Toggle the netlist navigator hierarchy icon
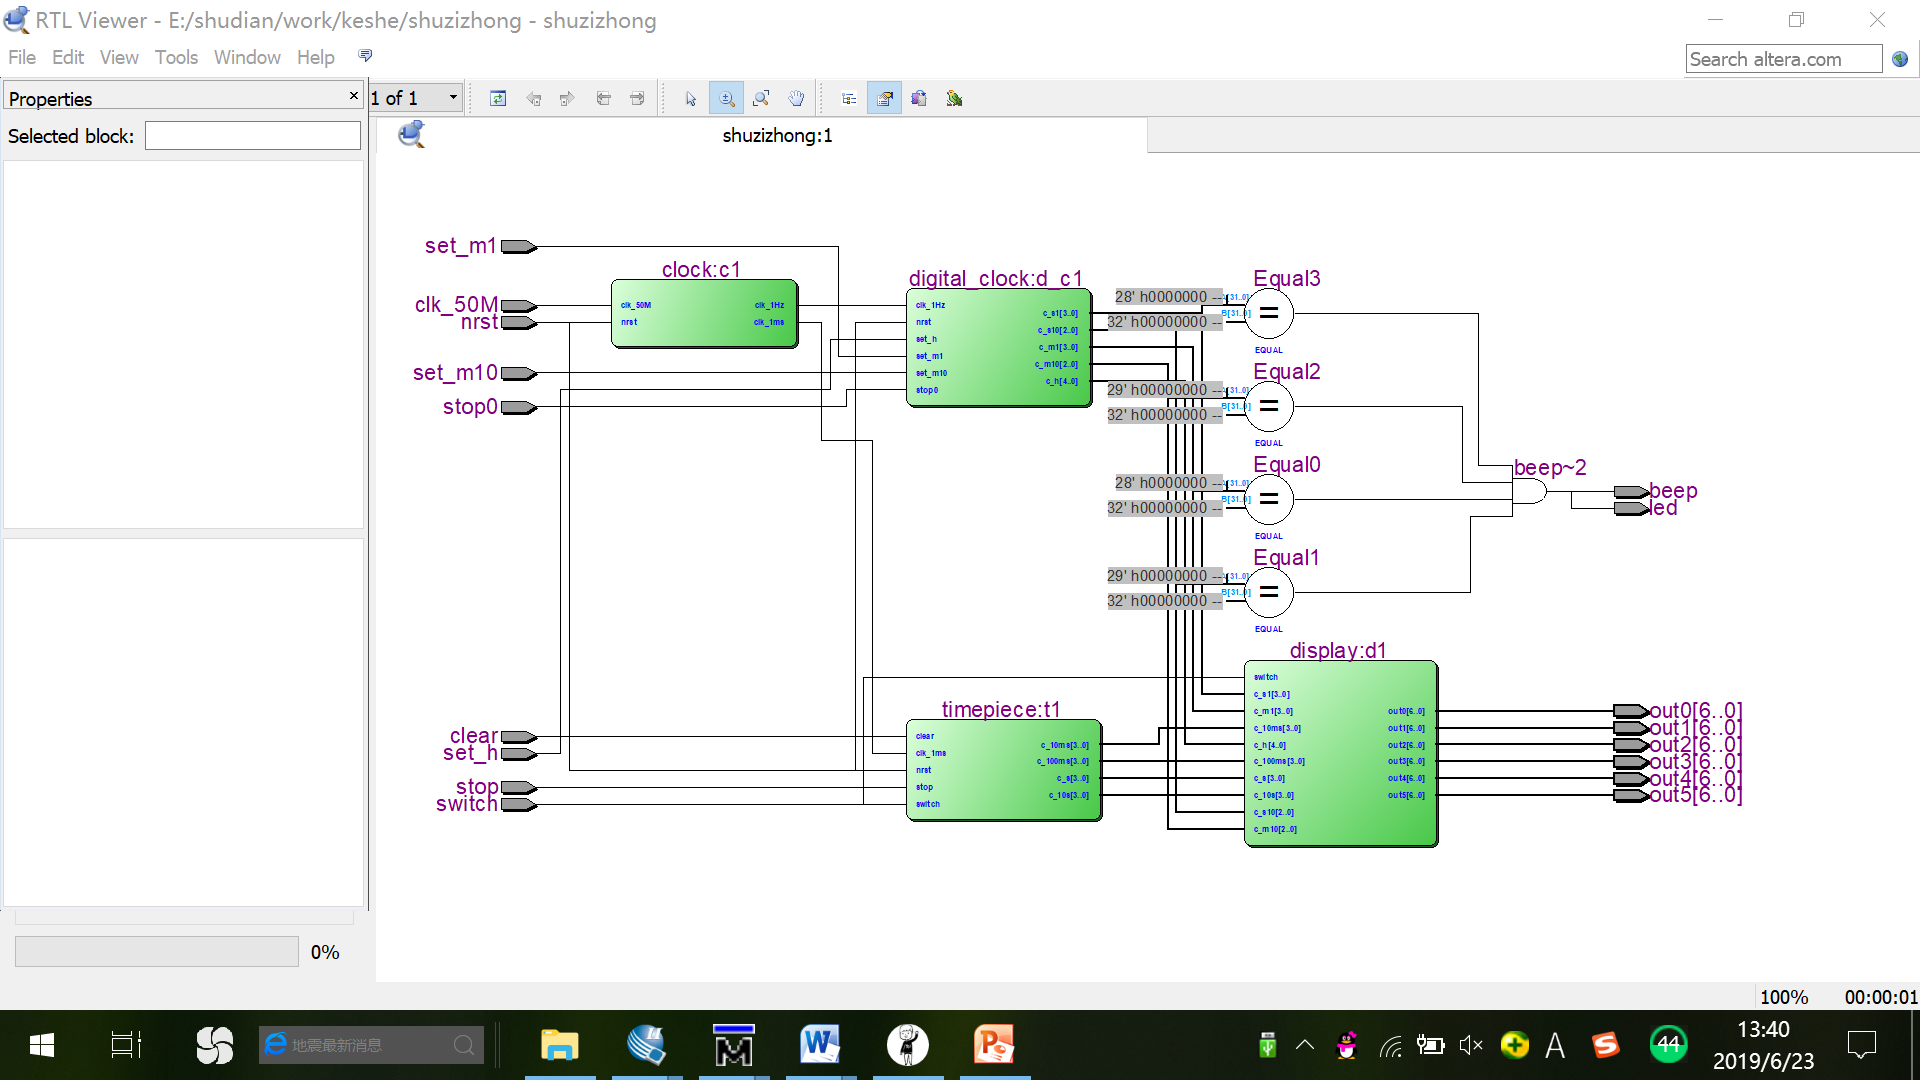Screen dimensions: 1920x1080 [849, 98]
